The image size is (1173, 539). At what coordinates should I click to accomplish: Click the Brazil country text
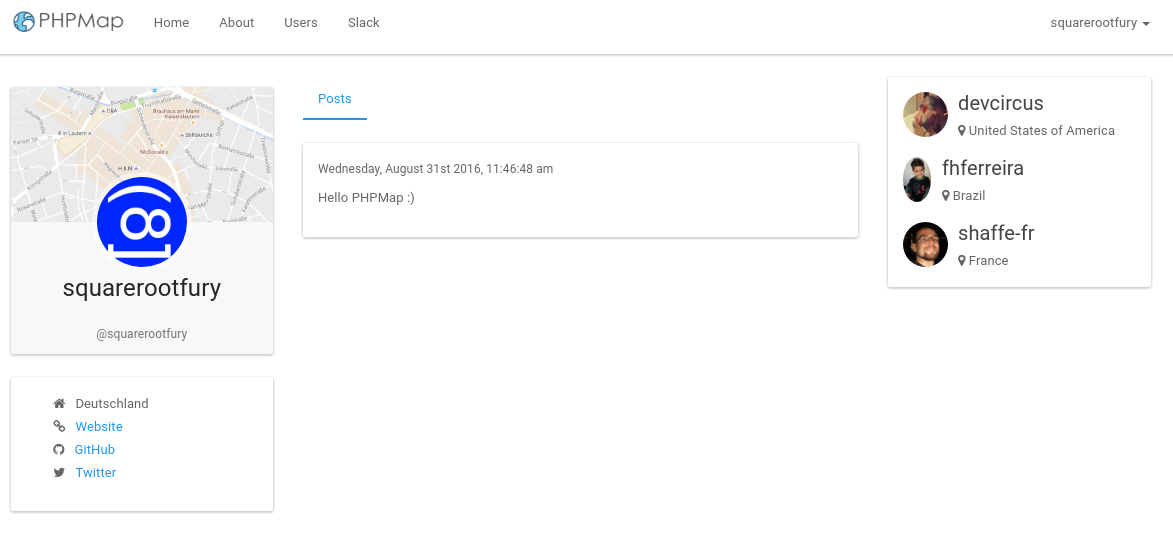pos(969,196)
